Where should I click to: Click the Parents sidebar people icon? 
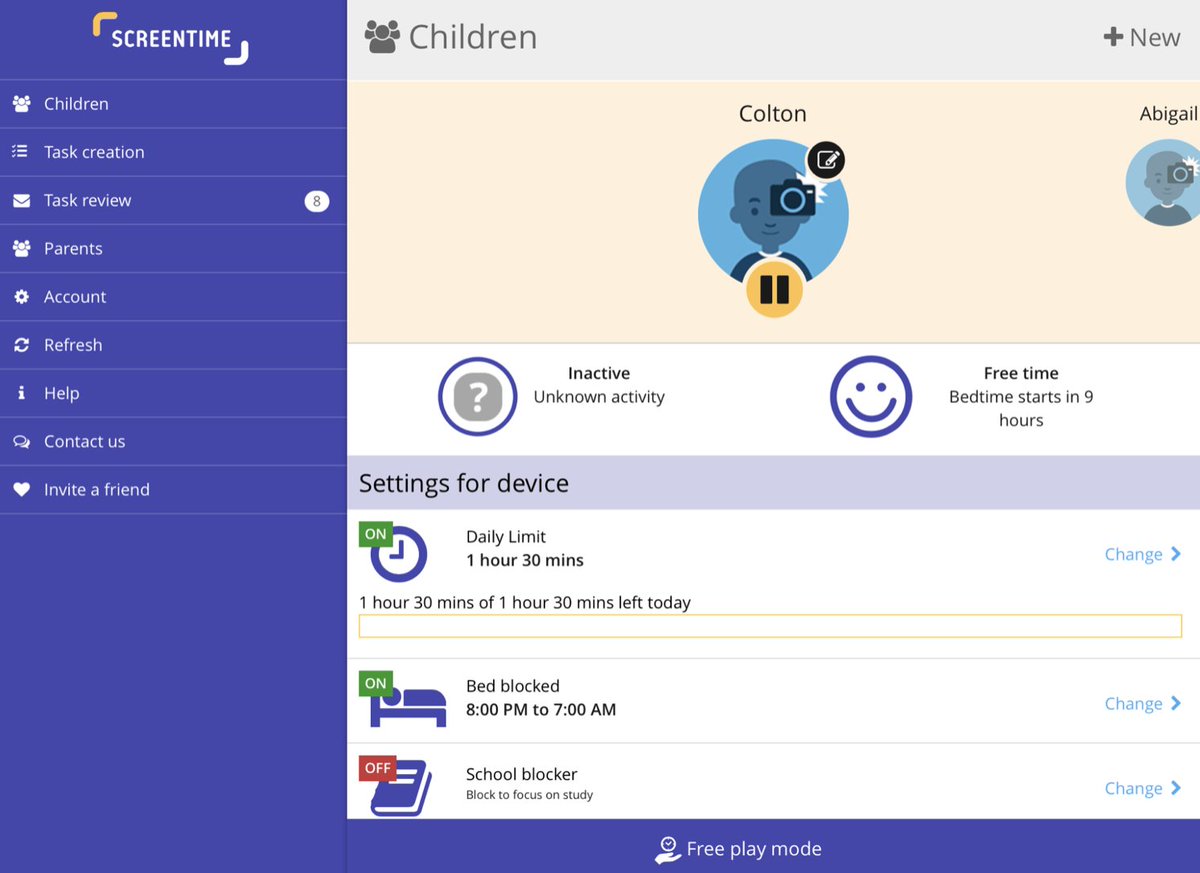coord(21,248)
